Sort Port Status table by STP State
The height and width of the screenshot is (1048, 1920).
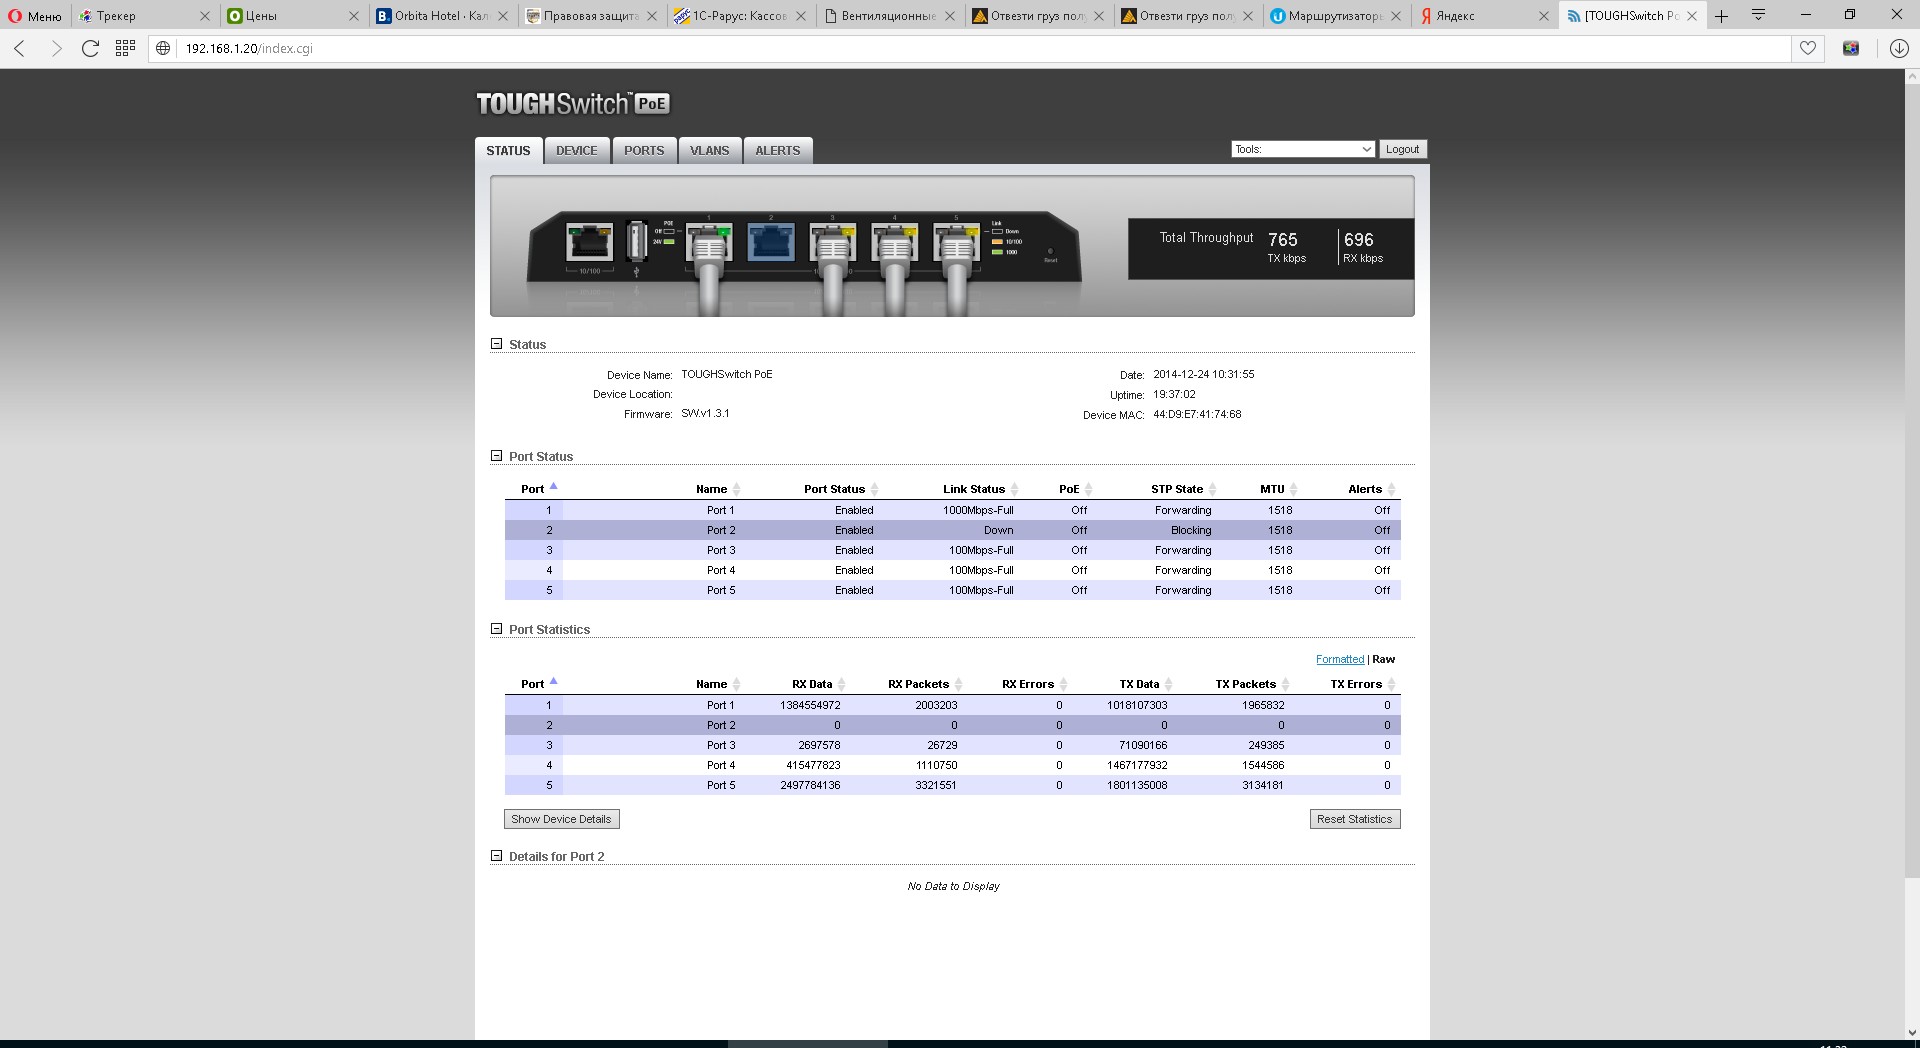(1183, 489)
